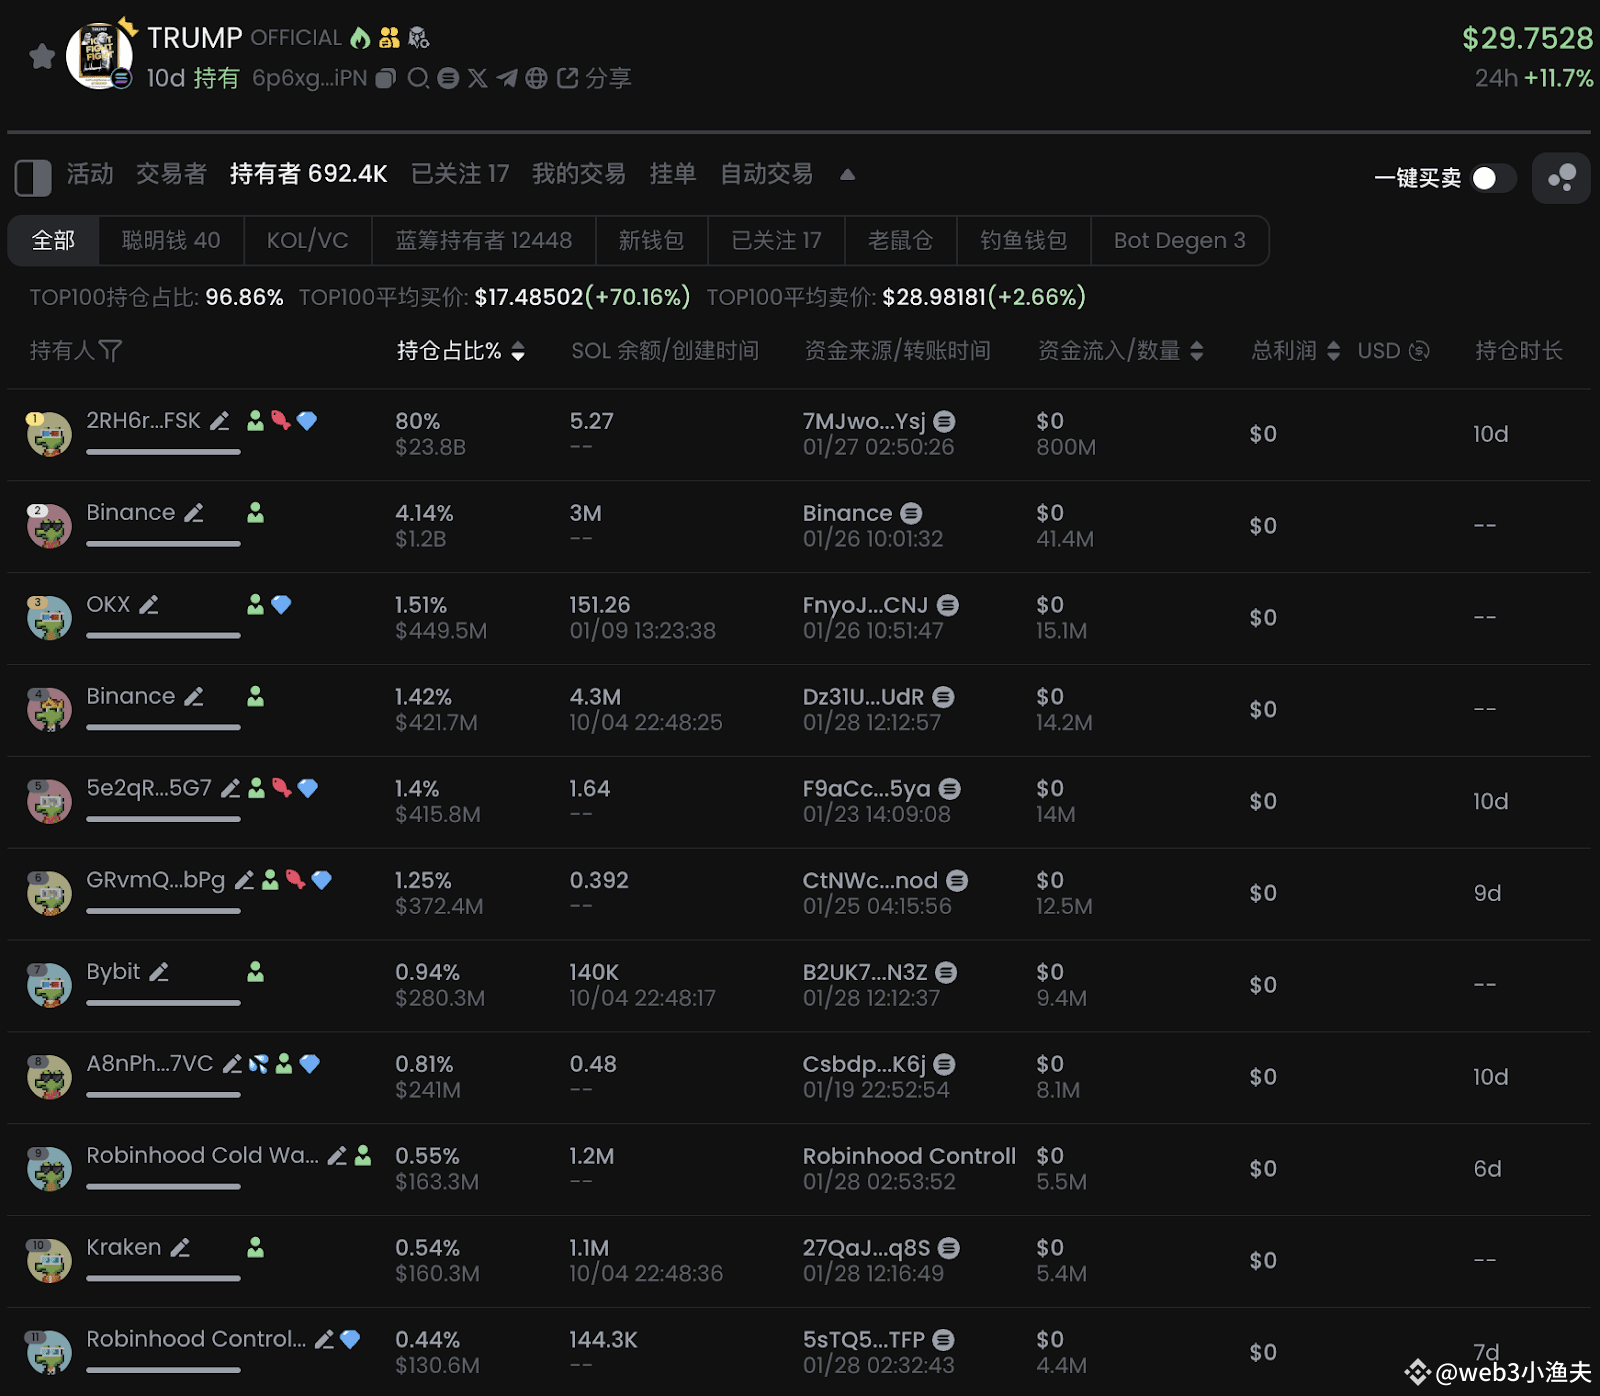Open the 自动交易 tab
The height and width of the screenshot is (1396, 1600).
(765, 174)
